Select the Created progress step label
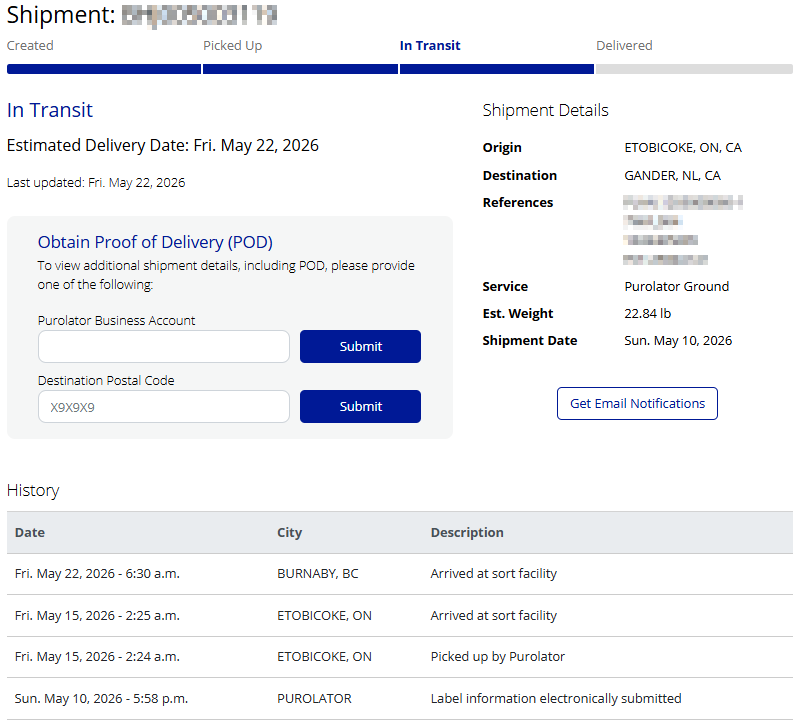 [30, 46]
